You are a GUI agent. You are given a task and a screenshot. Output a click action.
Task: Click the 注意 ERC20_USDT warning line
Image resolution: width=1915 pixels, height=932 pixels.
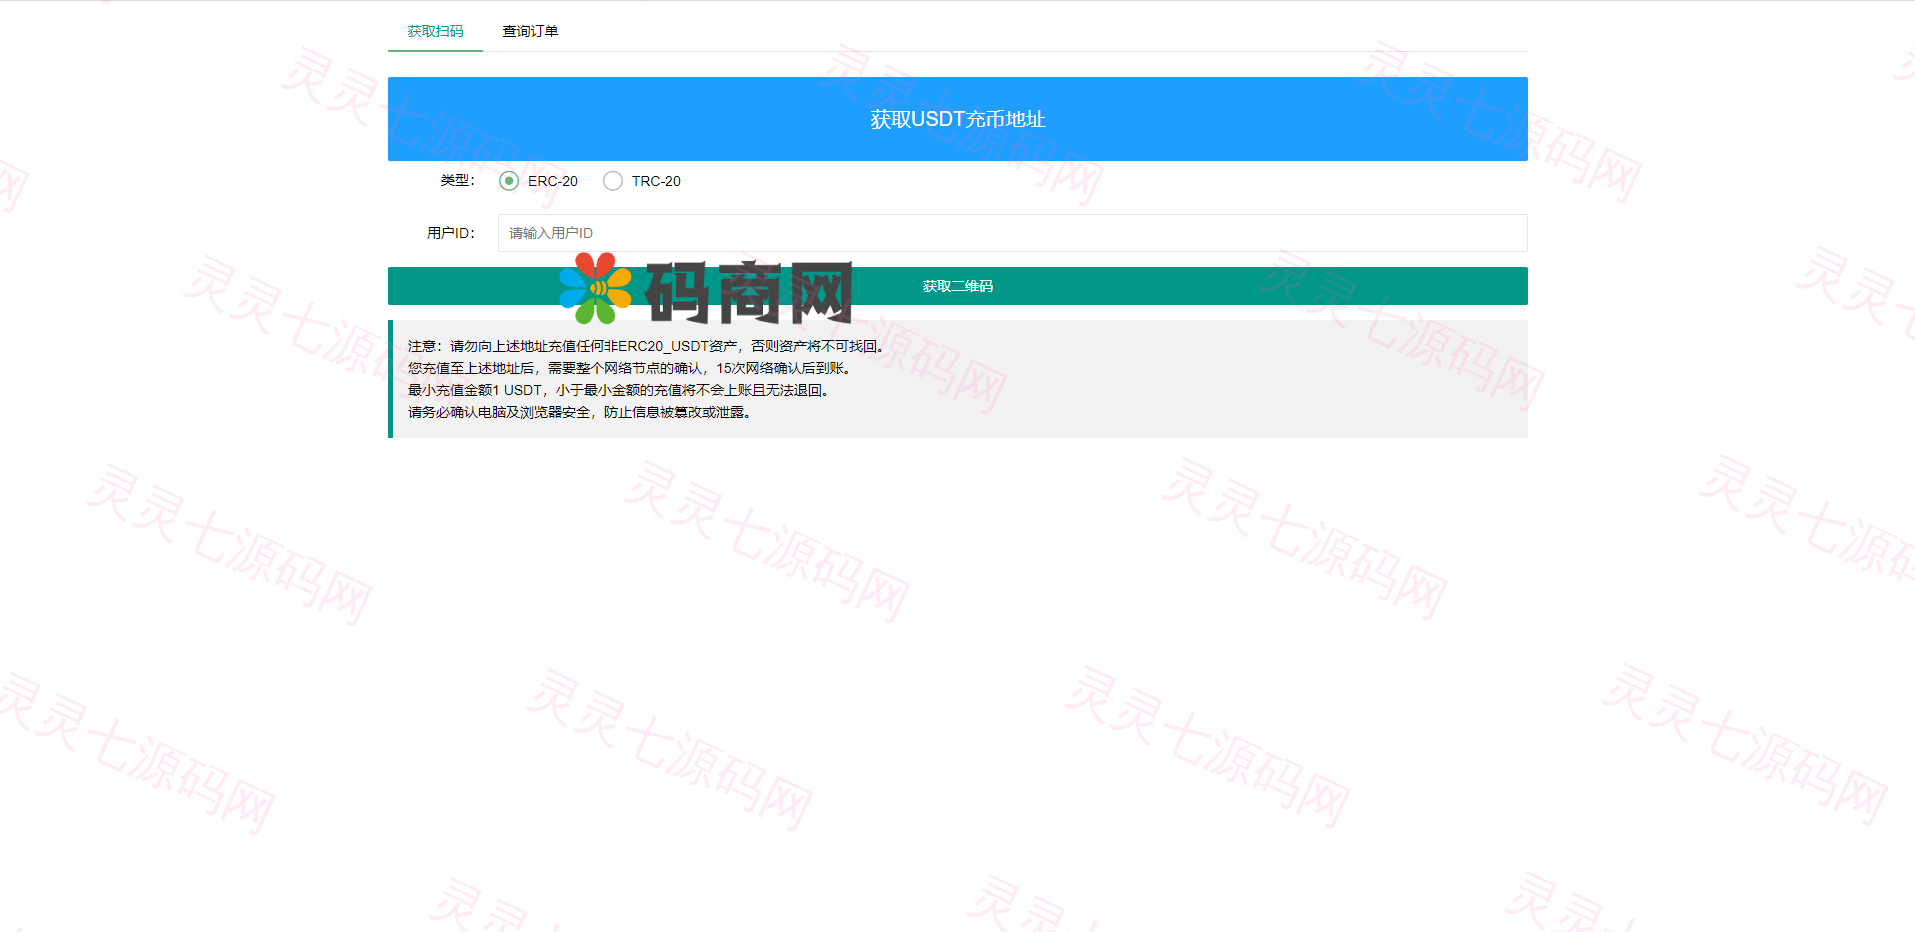(x=646, y=346)
